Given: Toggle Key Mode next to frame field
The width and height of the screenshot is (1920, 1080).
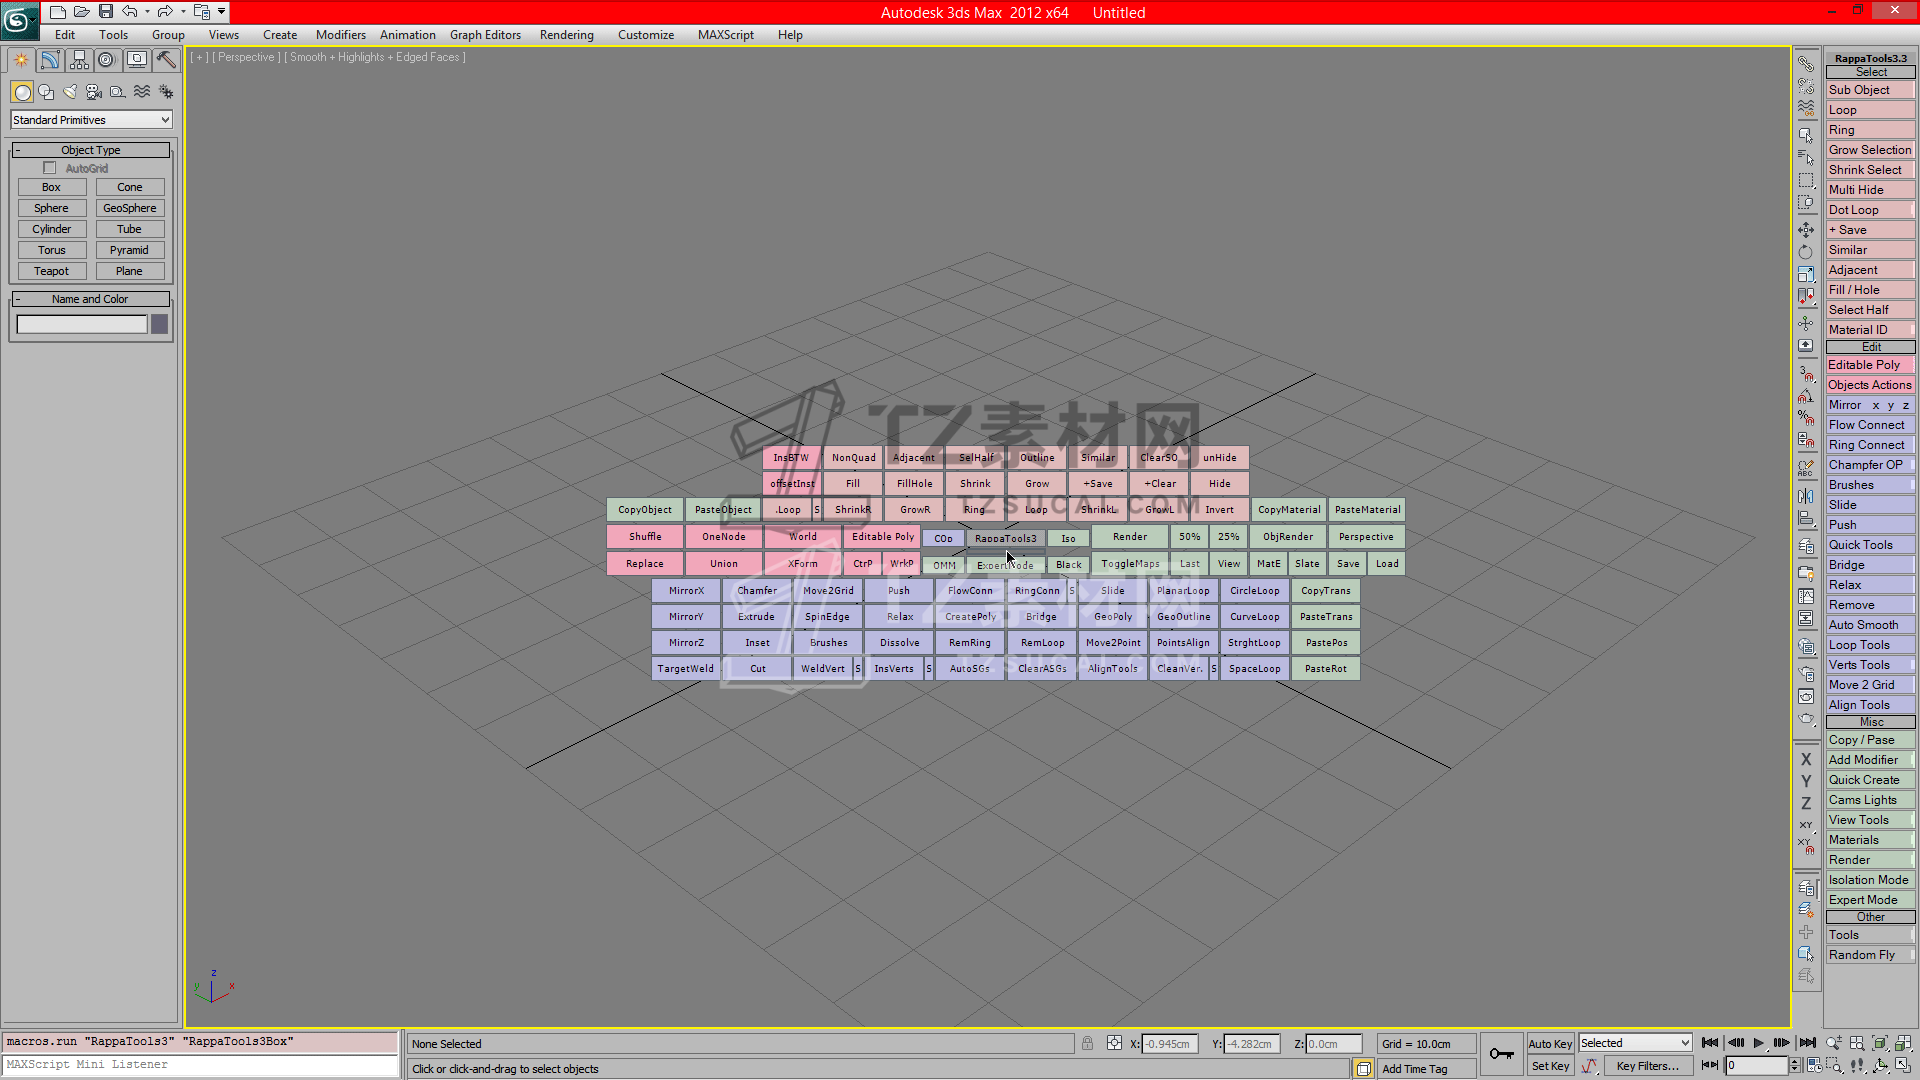Looking at the screenshot, I should pos(1710,1066).
